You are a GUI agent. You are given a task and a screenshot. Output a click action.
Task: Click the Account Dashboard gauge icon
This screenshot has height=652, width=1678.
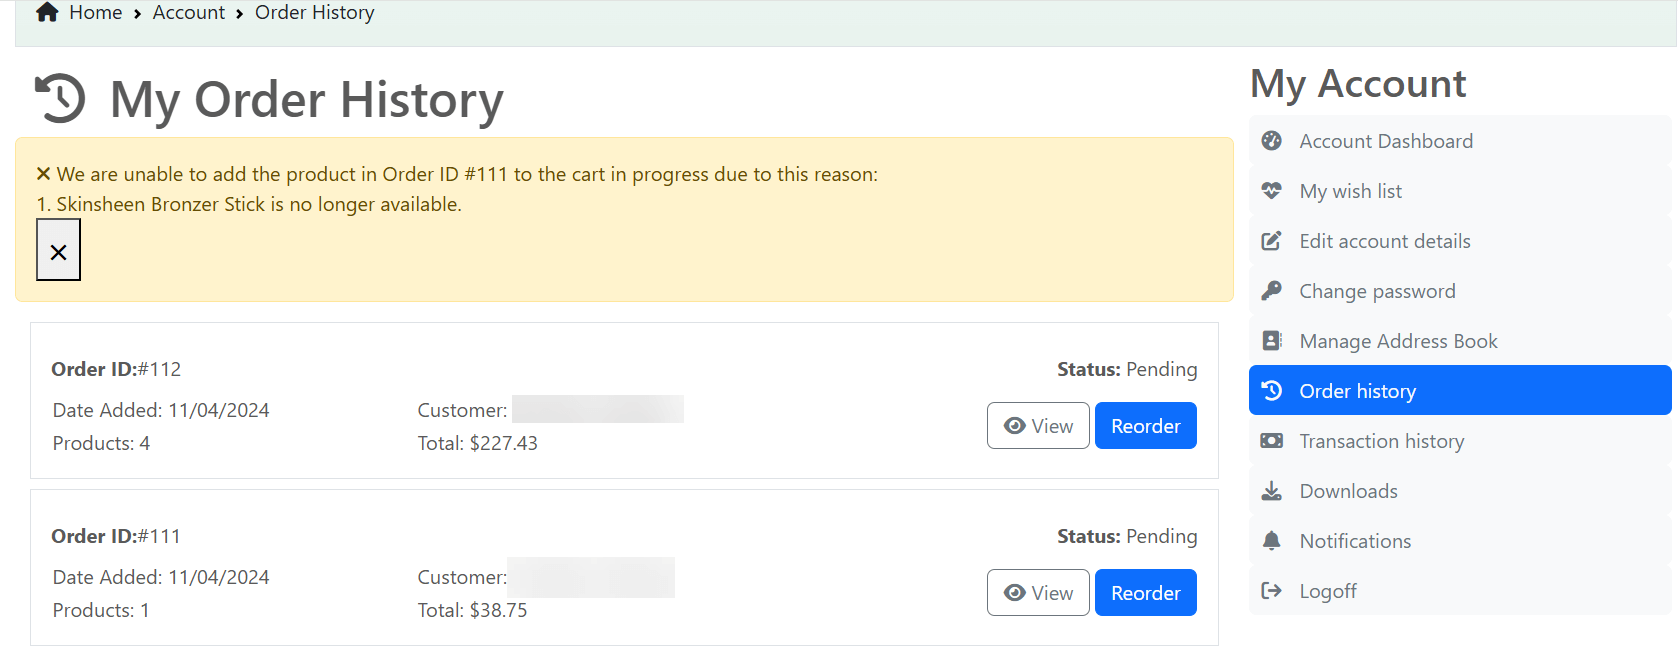pyautogui.click(x=1271, y=141)
